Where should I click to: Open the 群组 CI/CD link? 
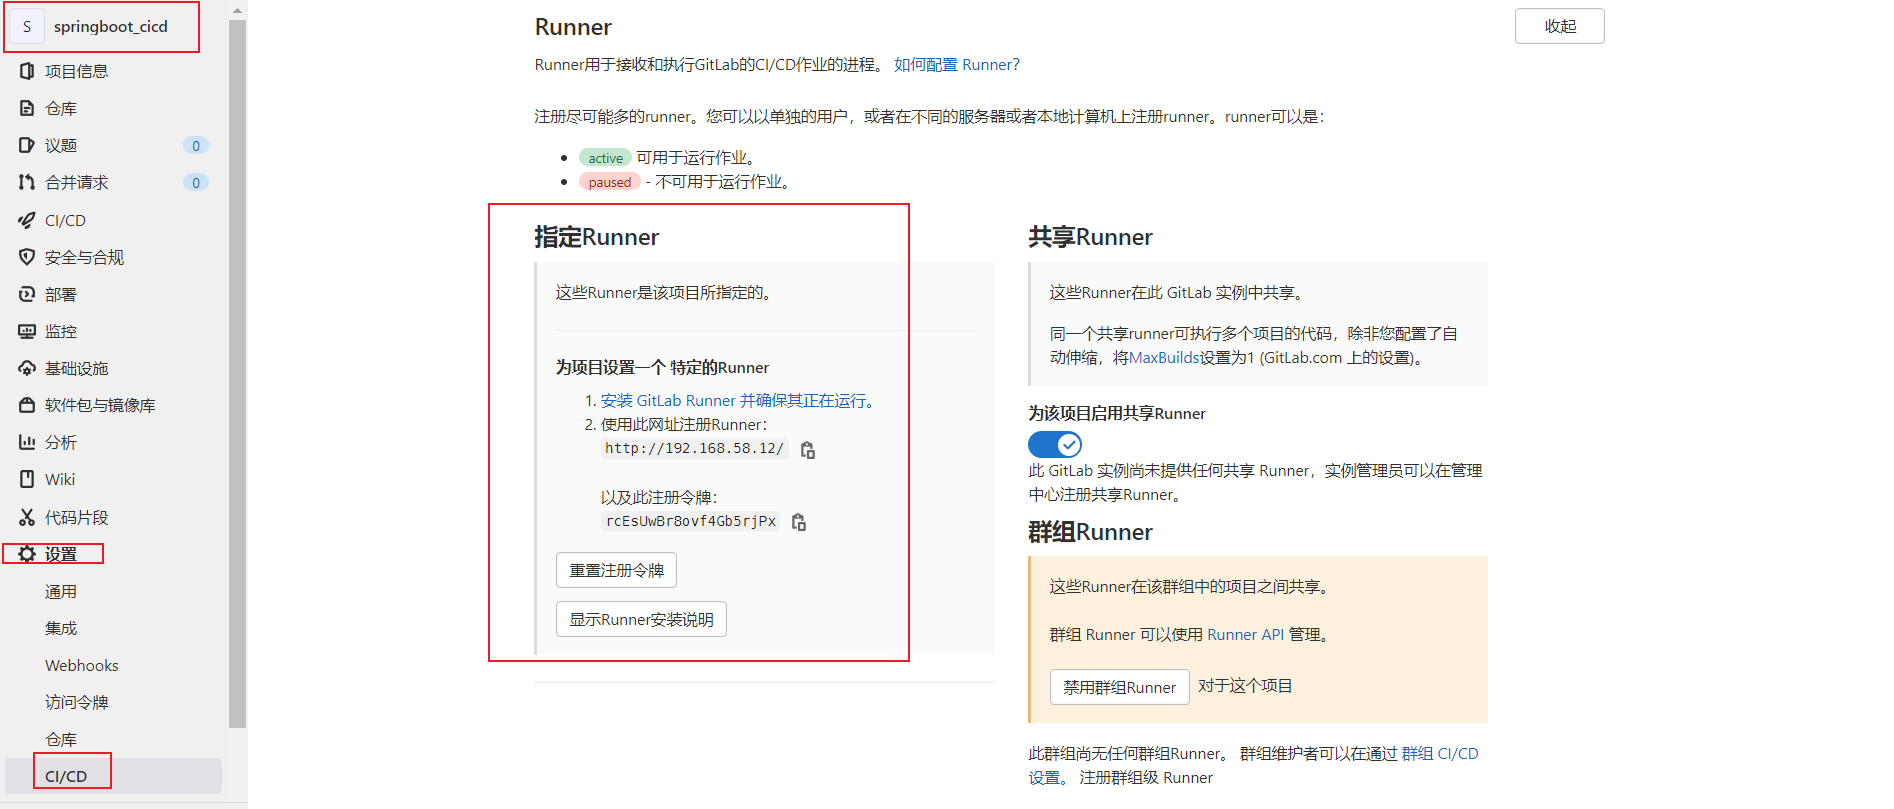tap(1440, 753)
